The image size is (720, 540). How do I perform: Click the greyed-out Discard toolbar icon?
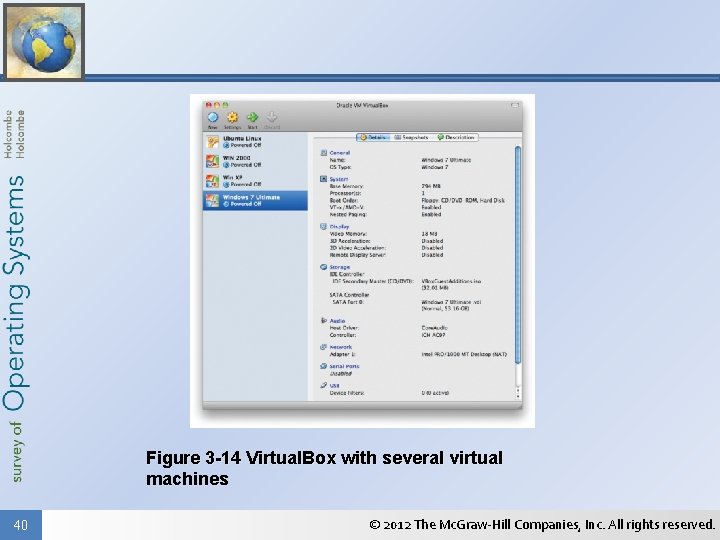pos(272,117)
